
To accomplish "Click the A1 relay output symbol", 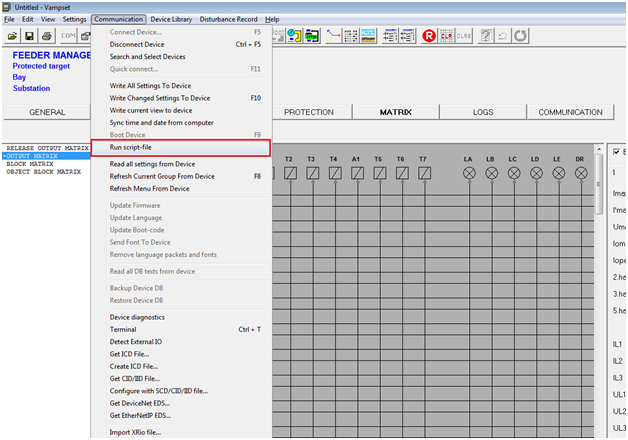I will pos(357,173).
